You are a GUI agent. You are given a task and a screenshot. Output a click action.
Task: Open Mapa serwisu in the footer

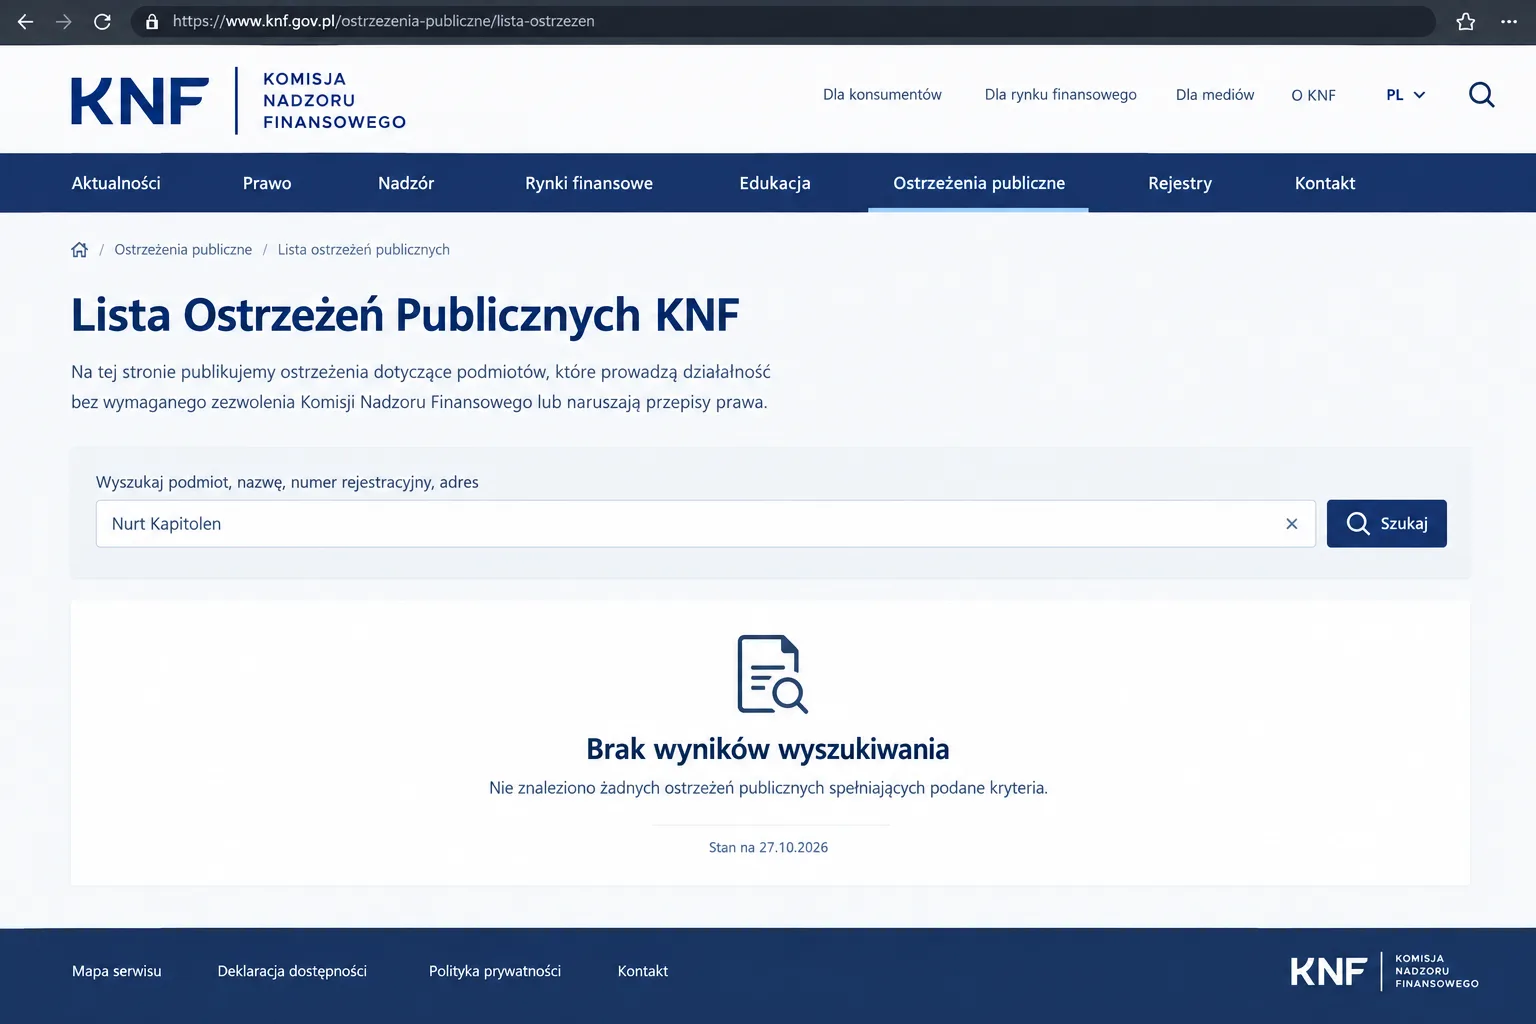[117, 971]
